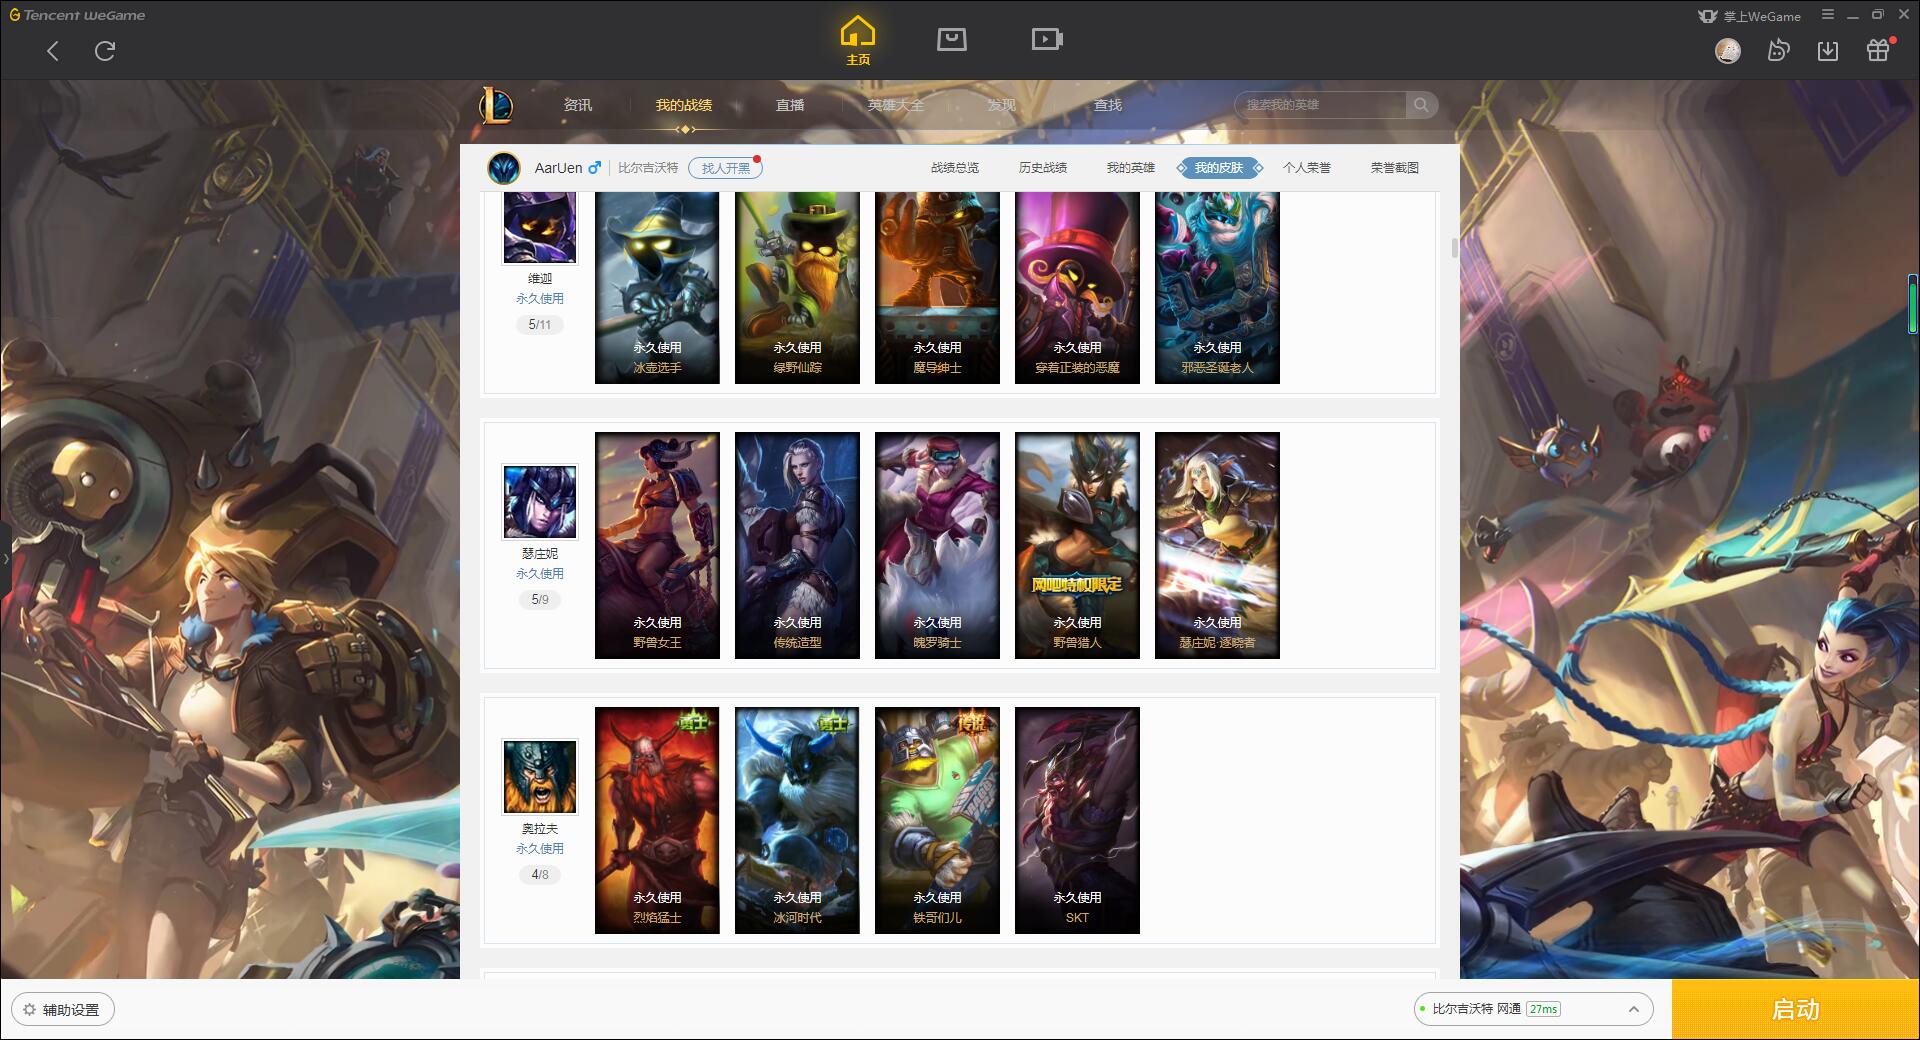Switch to 战绩总览 section
The image size is (1920, 1040).
[x=955, y=168]
